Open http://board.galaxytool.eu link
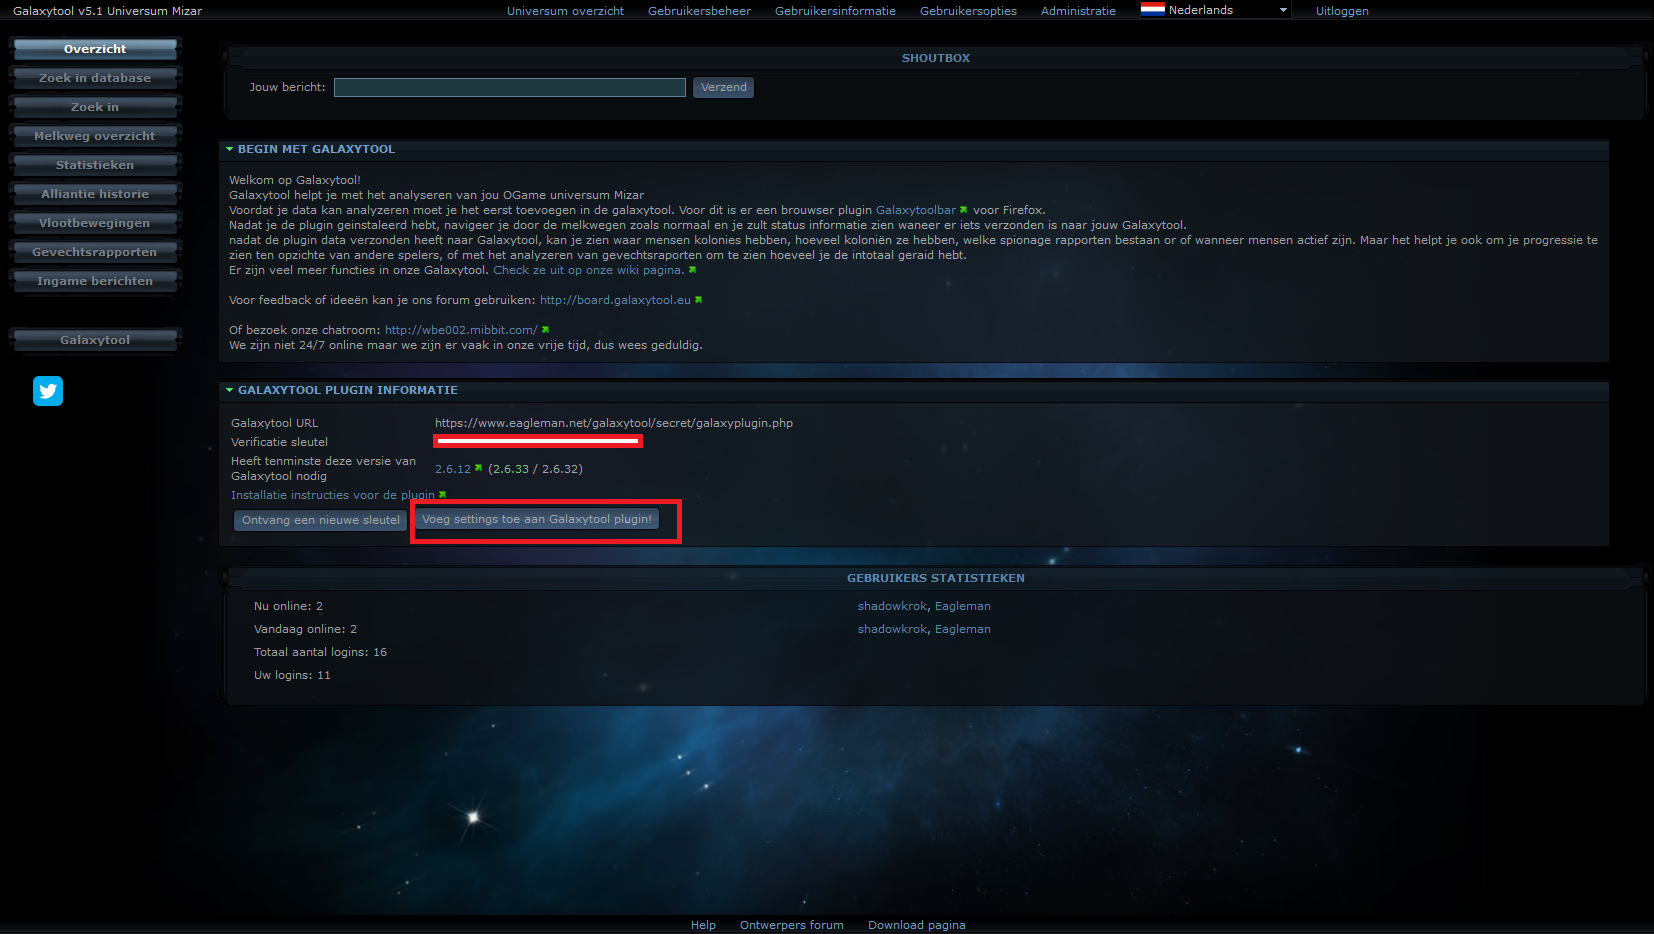 coord(615,300)
